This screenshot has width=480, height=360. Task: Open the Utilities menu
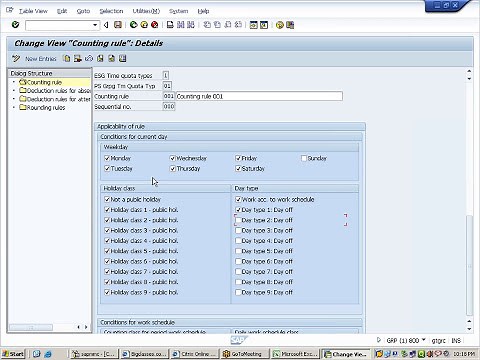(146, 11)
